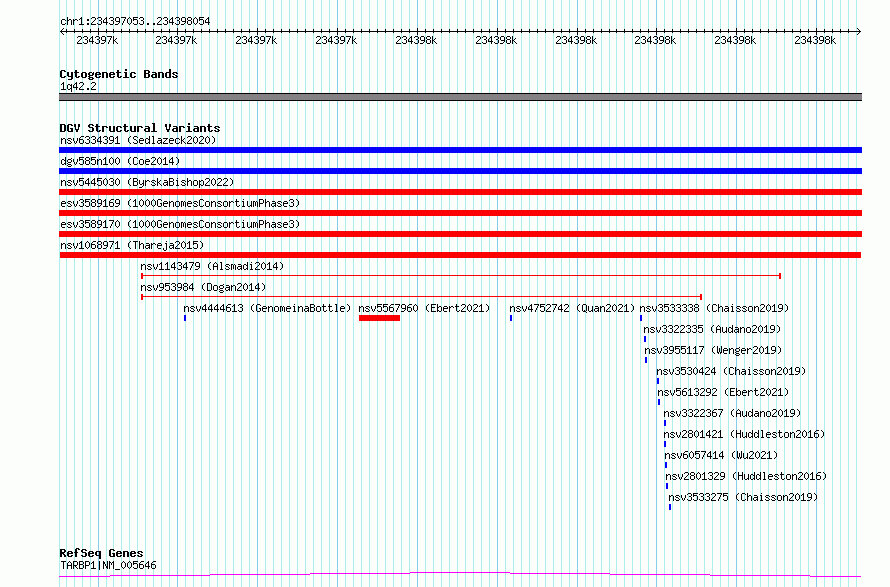This screenshot has height=587, width=890.
Task: Select the esv3589169 variant red bar
Action: pyautogui.click(x=460, y=213)
